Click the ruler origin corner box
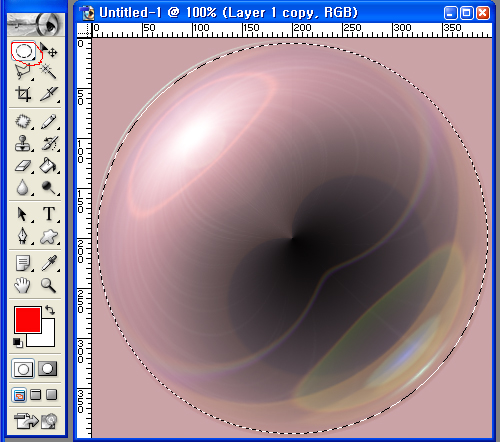 click(x=84, y=30)
